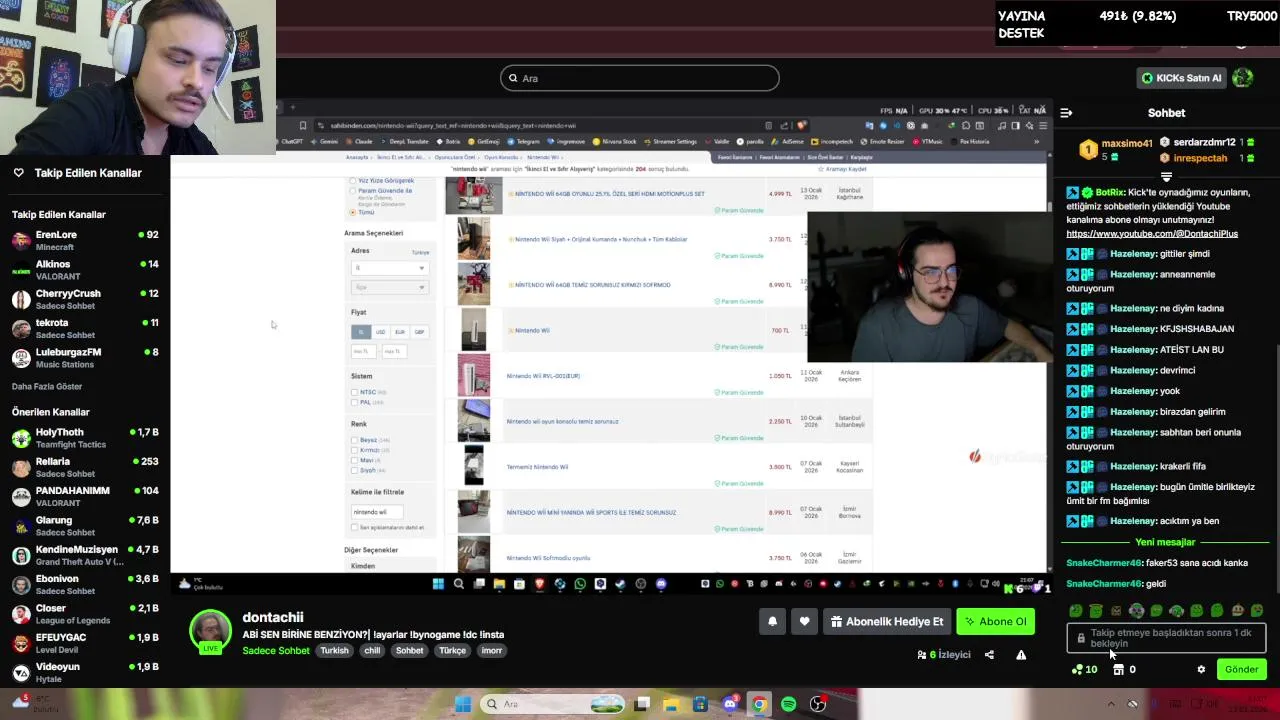Open the İlçe district dropdown under Adres

point(389,287)
